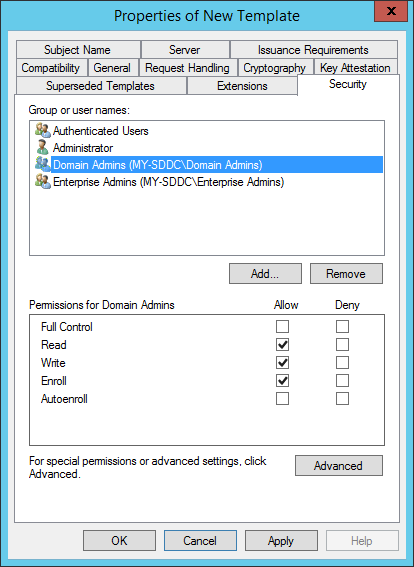414x567 pixels.
Task: Click the Add... button
Action: (265, 273)
